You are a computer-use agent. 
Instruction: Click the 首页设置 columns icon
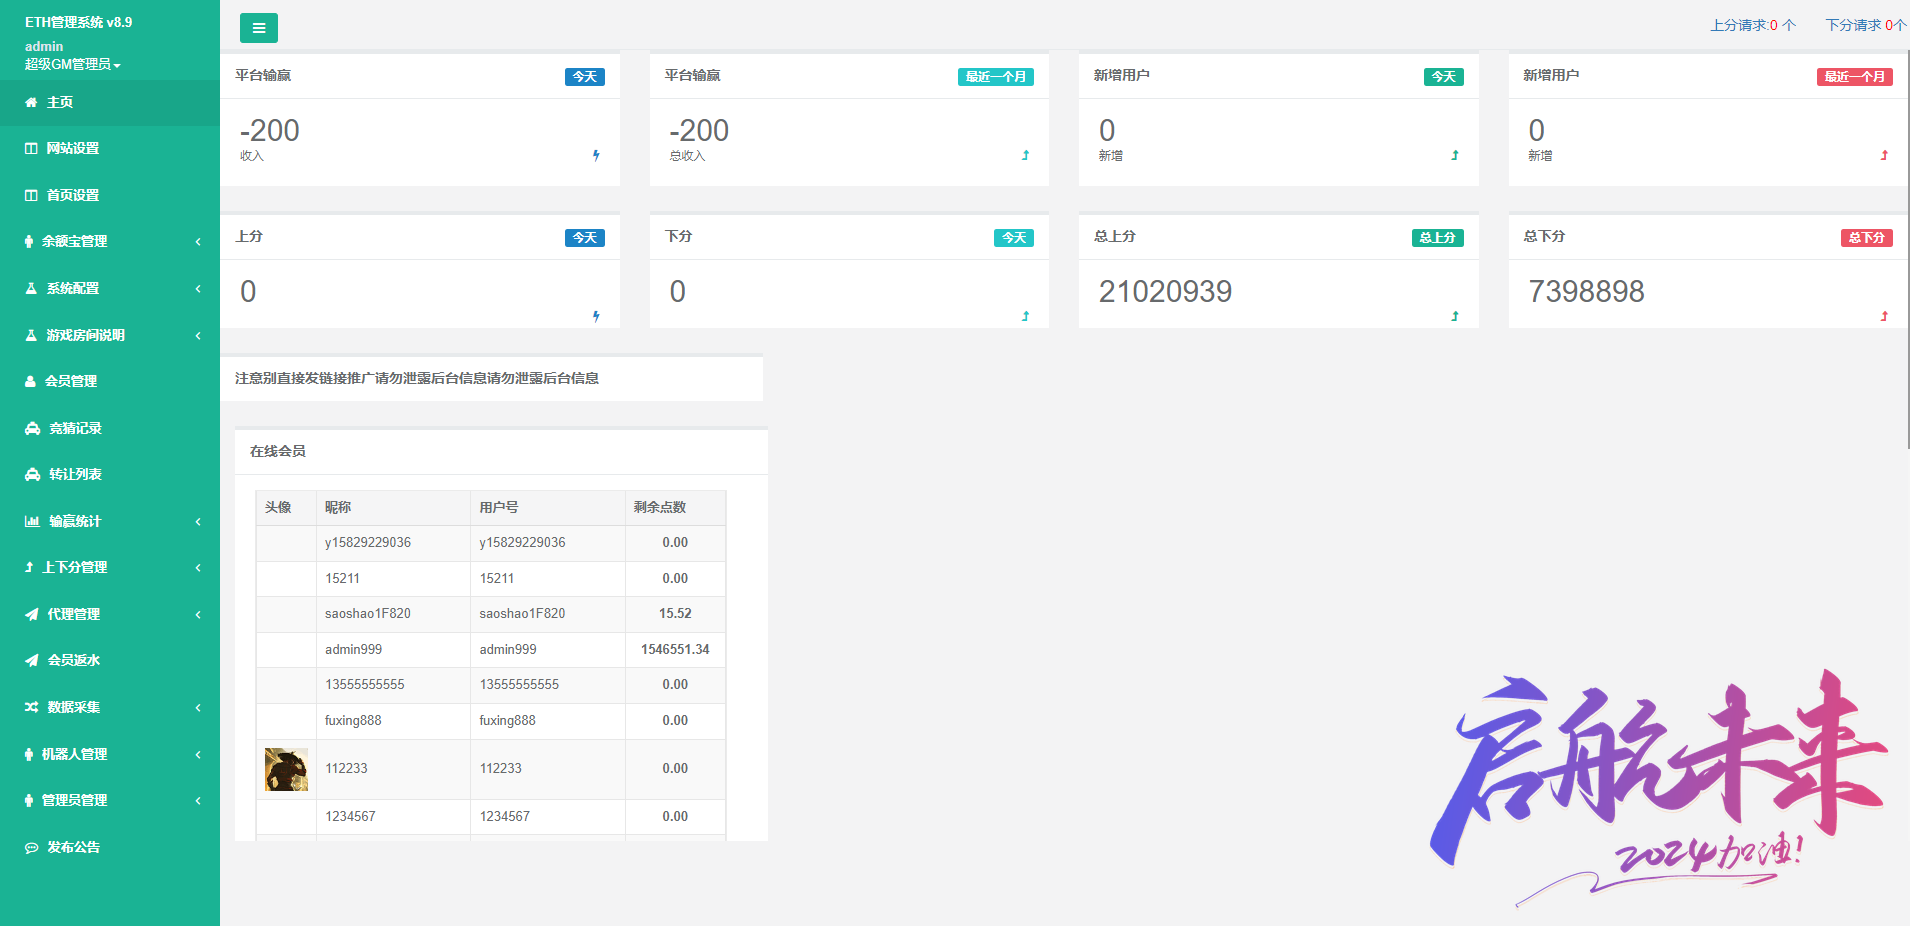31,195
